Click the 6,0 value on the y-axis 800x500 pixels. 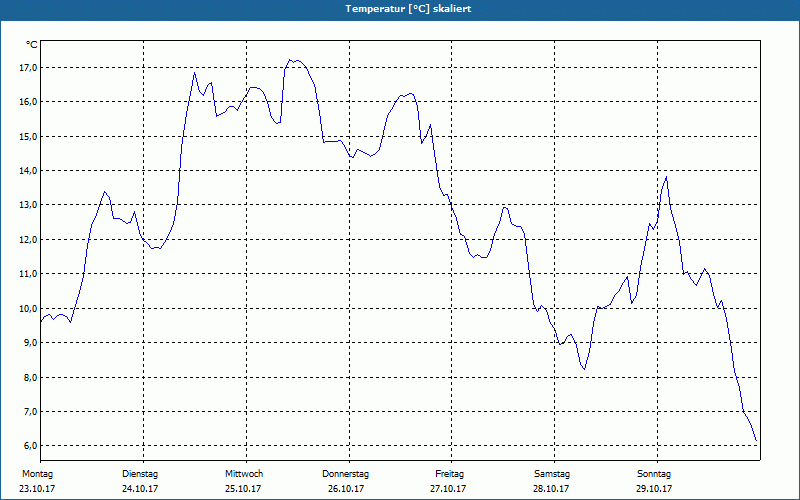click(x=30, y=445)
